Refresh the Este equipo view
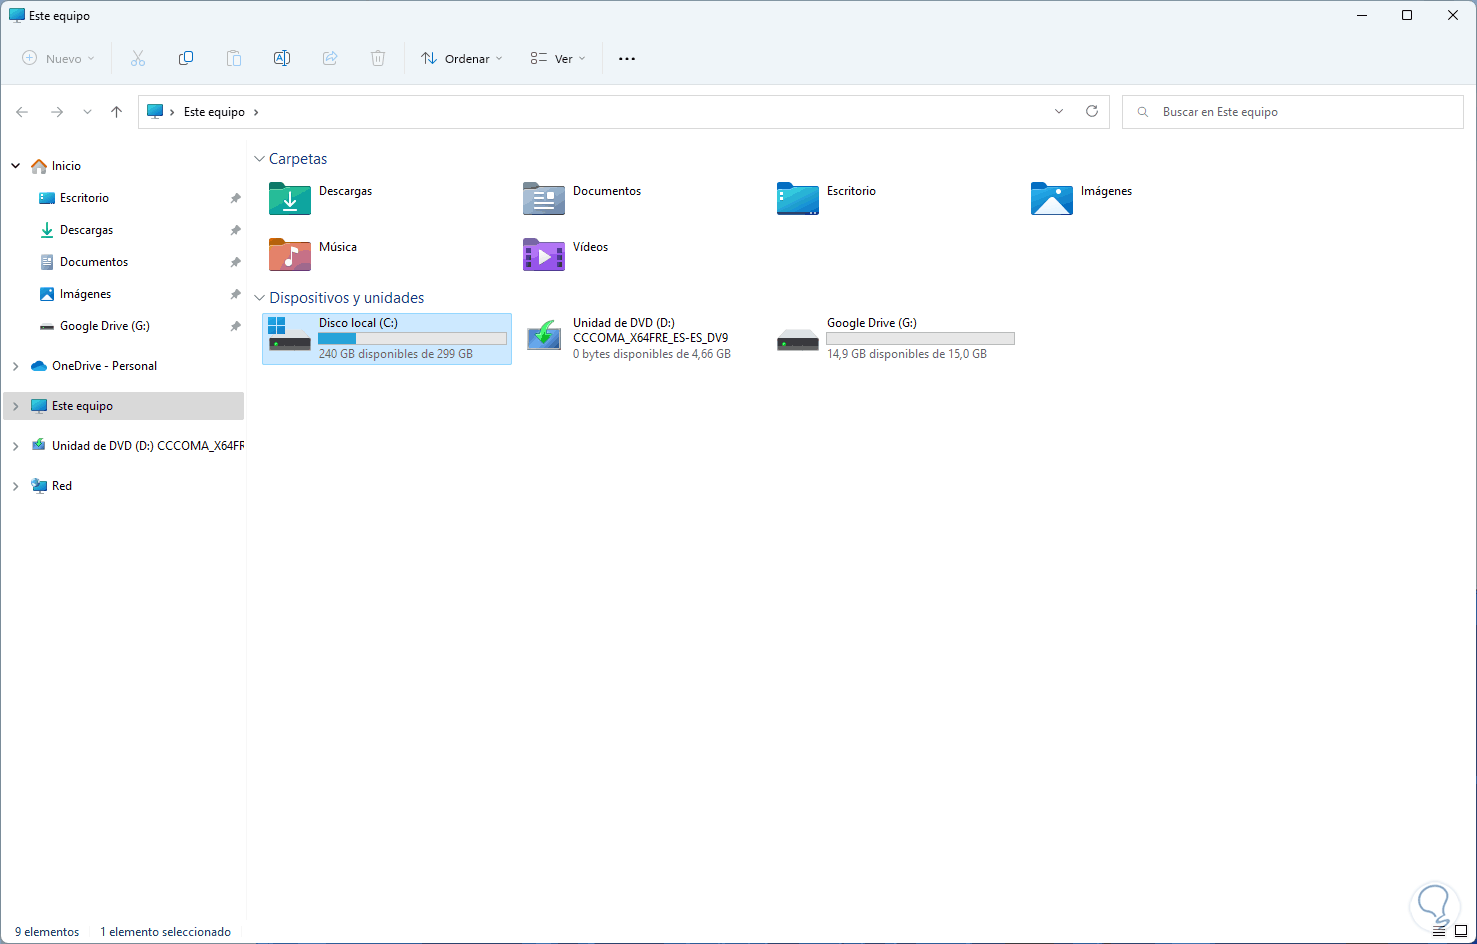Image resolution: width=1477 pixels, height=944 pixels. click(x=1092, y=111)
